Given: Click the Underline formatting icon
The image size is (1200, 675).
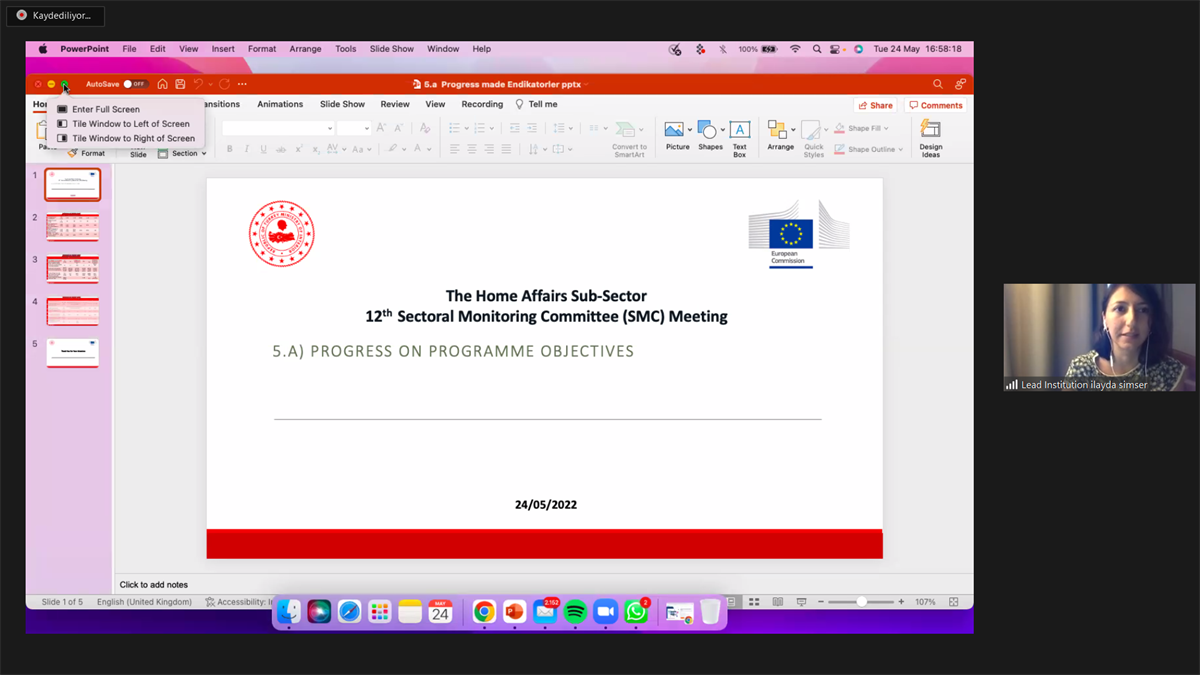Looking at the screenshot, I should [x=263, y=149].
